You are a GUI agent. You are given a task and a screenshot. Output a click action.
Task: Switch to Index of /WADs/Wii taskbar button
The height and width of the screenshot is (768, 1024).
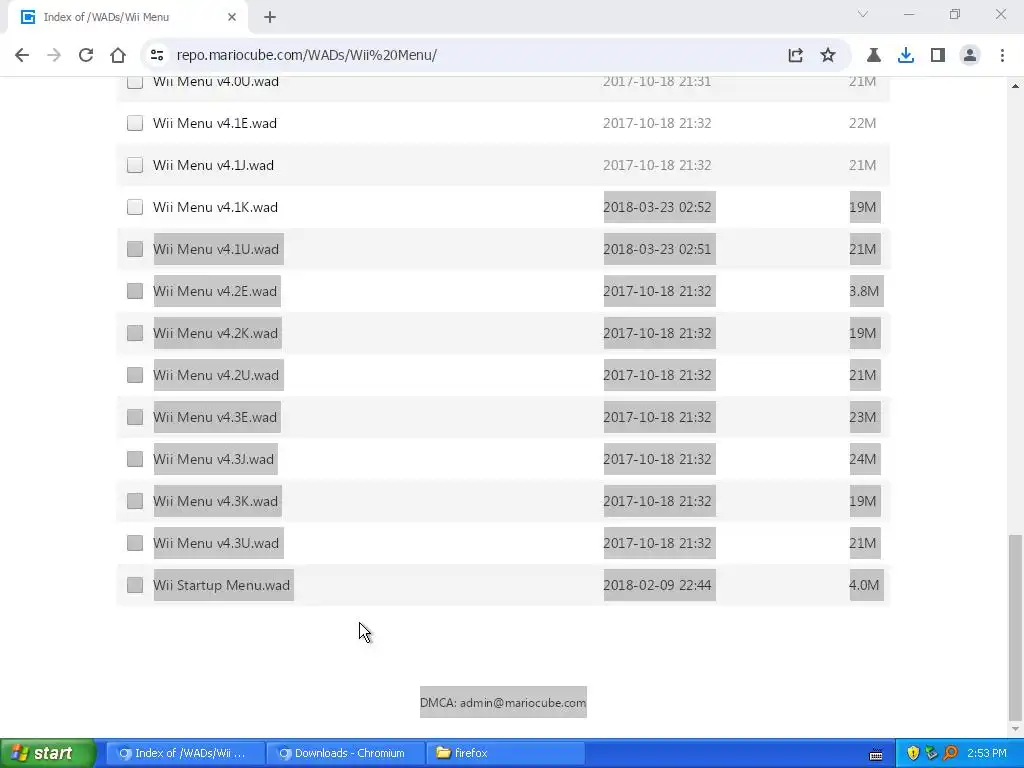(185, 753)
